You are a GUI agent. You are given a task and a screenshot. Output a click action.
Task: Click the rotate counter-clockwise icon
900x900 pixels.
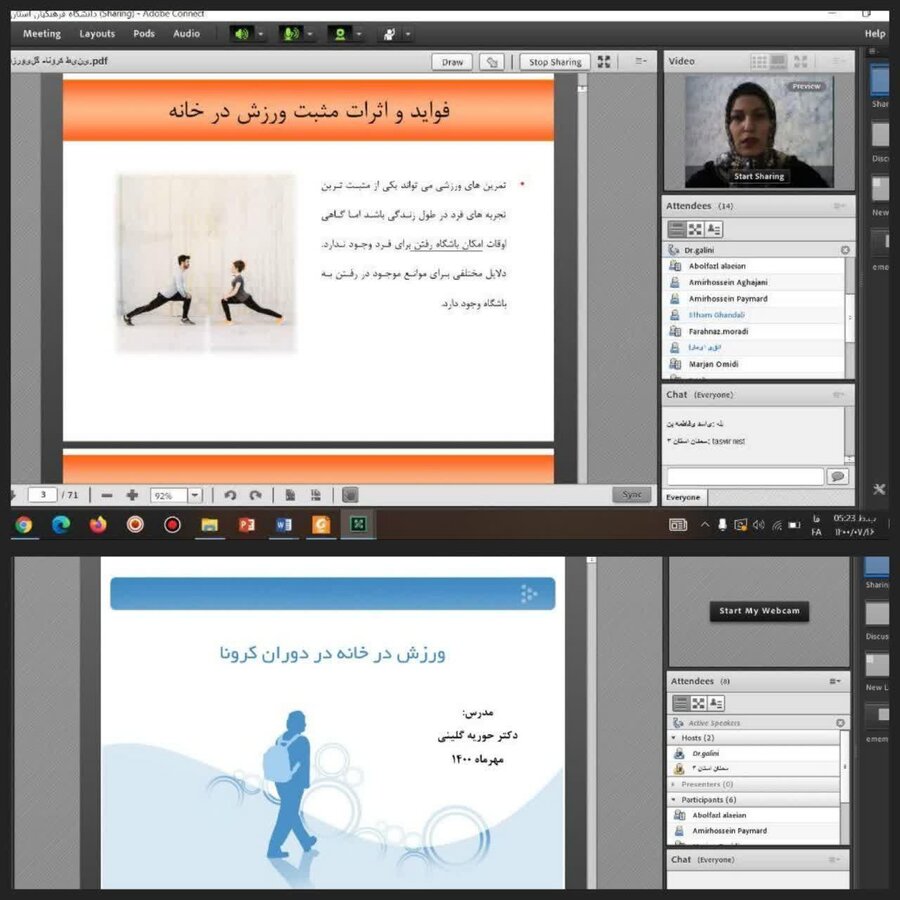(x=230, y=495)
